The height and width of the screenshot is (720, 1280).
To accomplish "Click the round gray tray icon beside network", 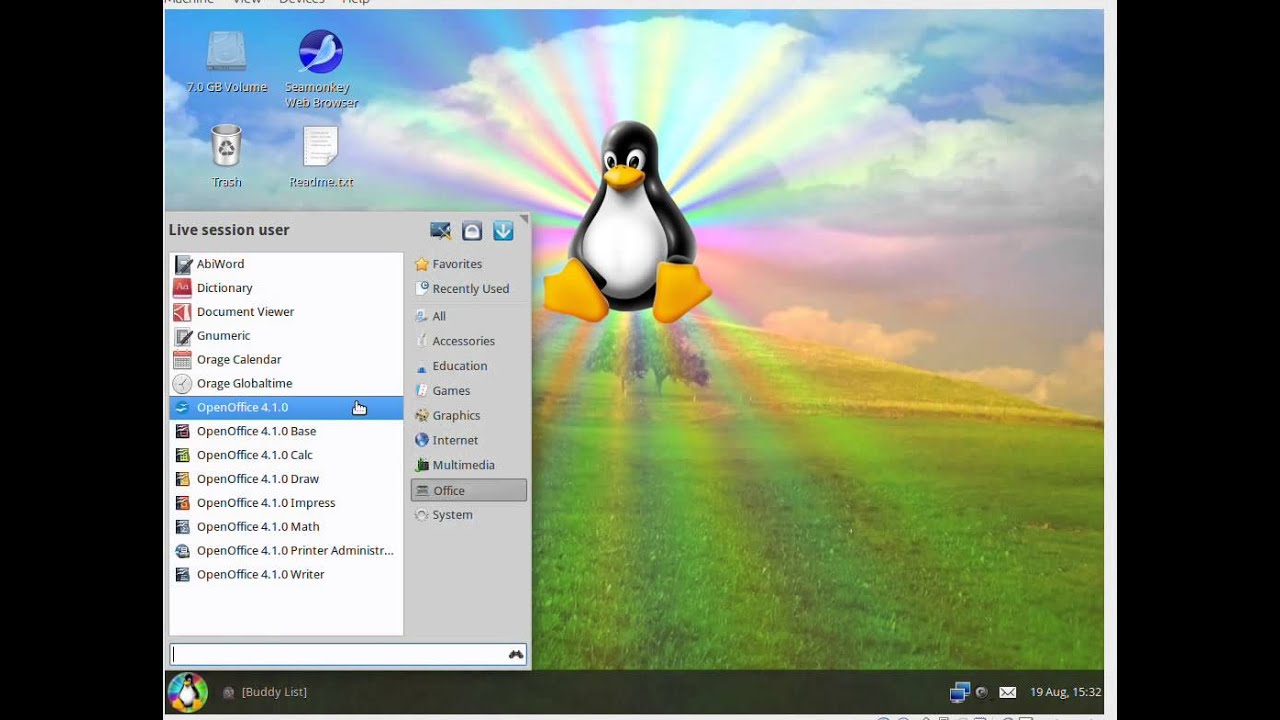I will (982, 692).
